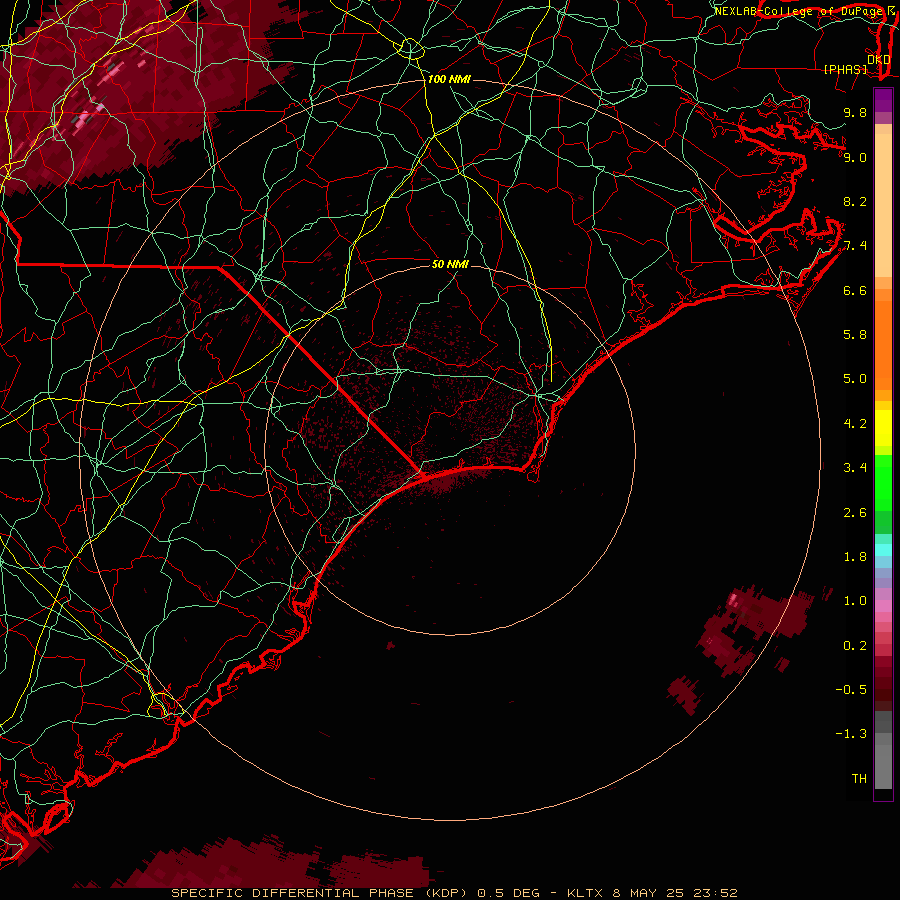Screen dimensions: 900x900
Task: Click the 8 MAY 25 23:52 timestamp
Action: point(676,893)
